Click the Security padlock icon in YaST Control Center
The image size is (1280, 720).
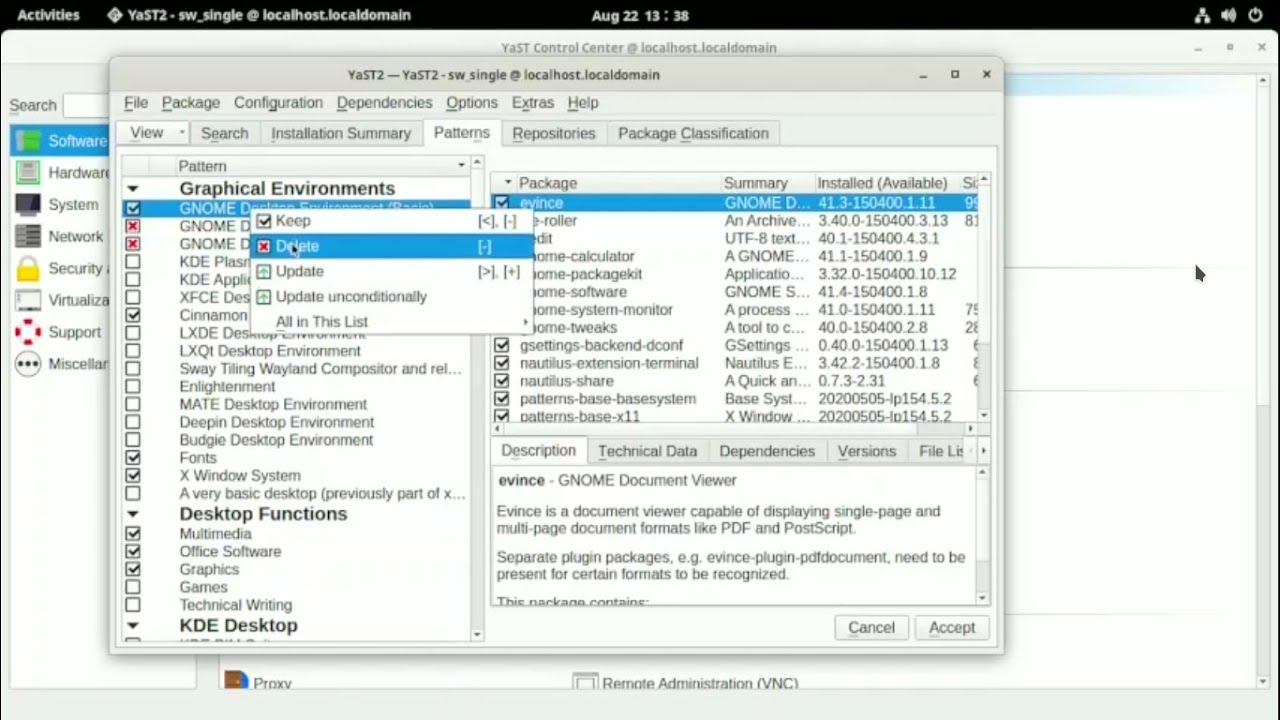[x=28, y=268]
